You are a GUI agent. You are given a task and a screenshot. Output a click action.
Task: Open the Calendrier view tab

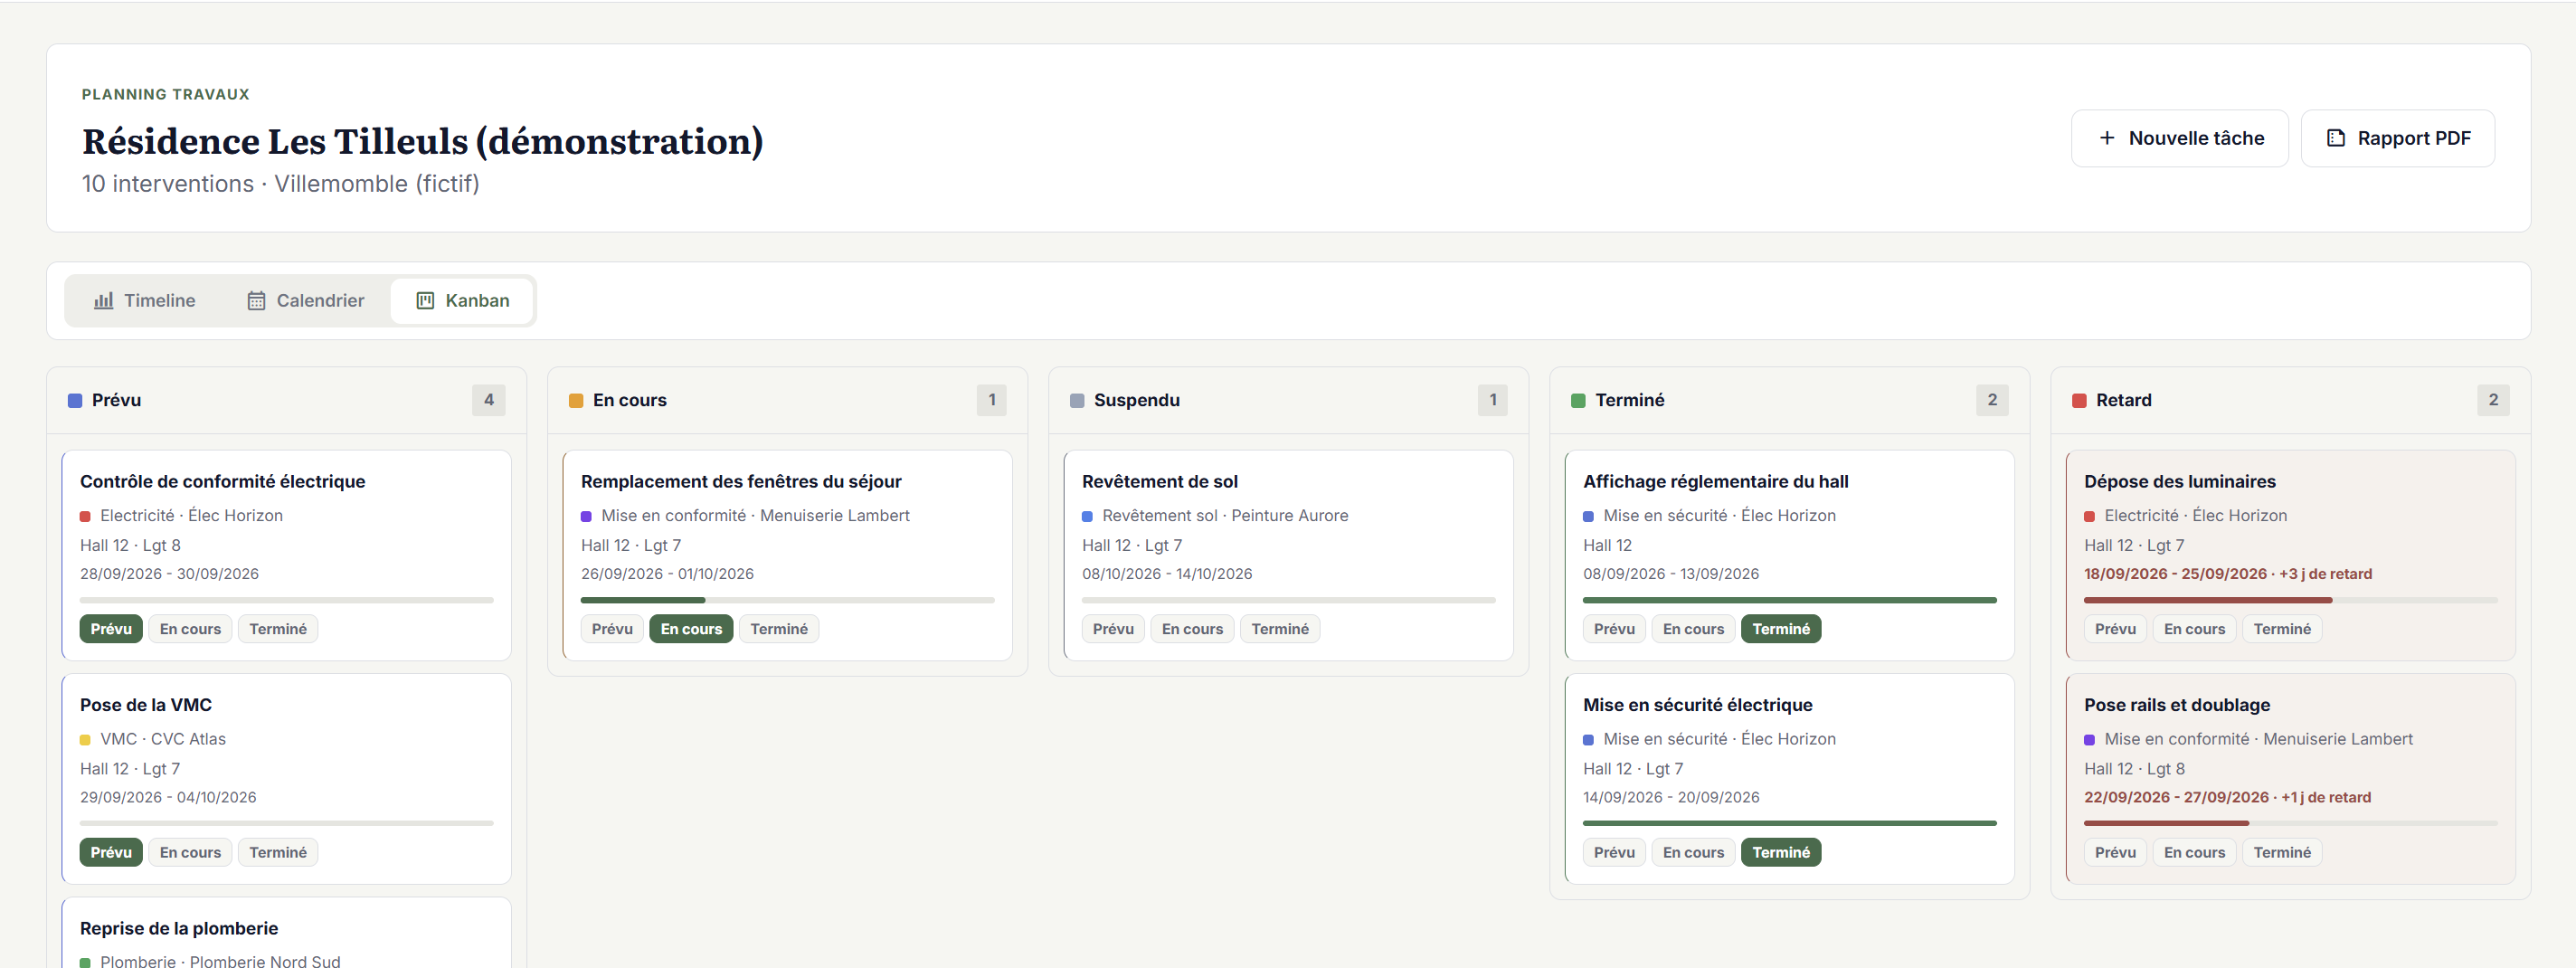click(306, 301)
